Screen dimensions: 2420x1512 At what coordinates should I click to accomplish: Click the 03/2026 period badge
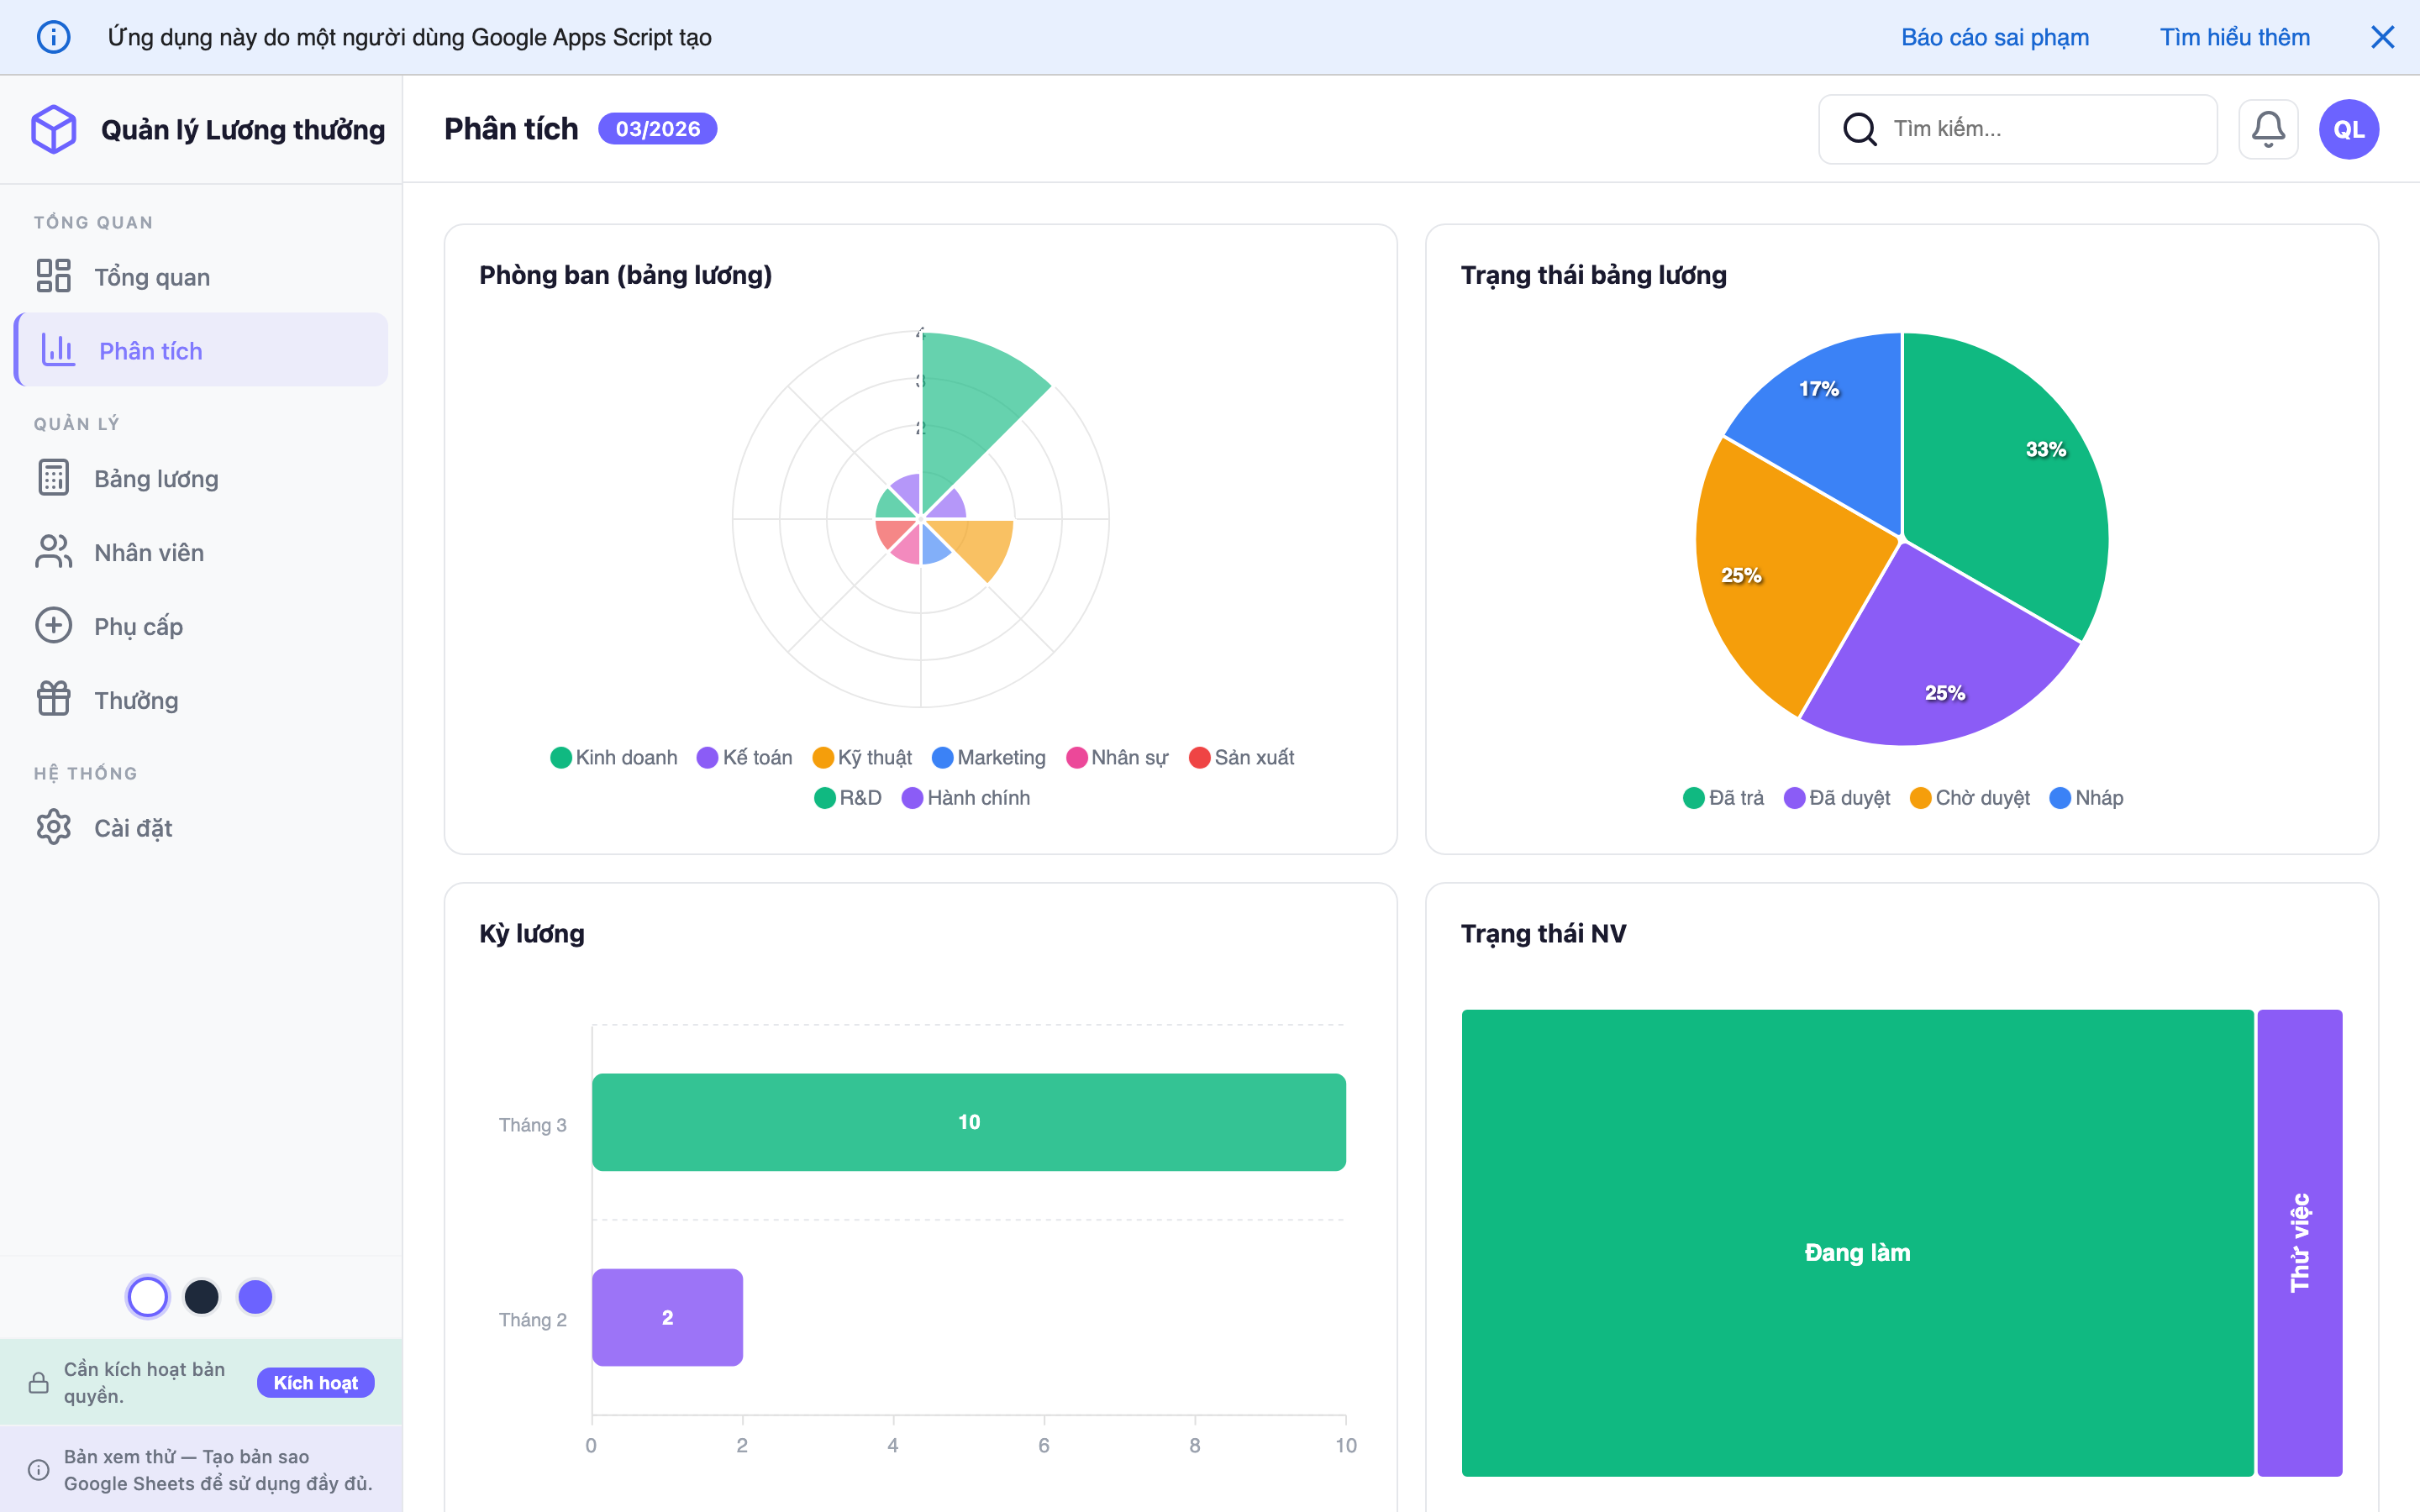pos(657,129)
